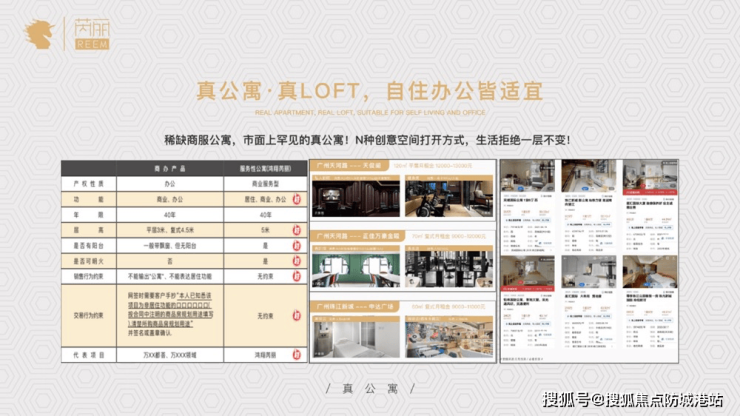Click the 办公 cell in 产权性质 row

click(x=169, y=184)
